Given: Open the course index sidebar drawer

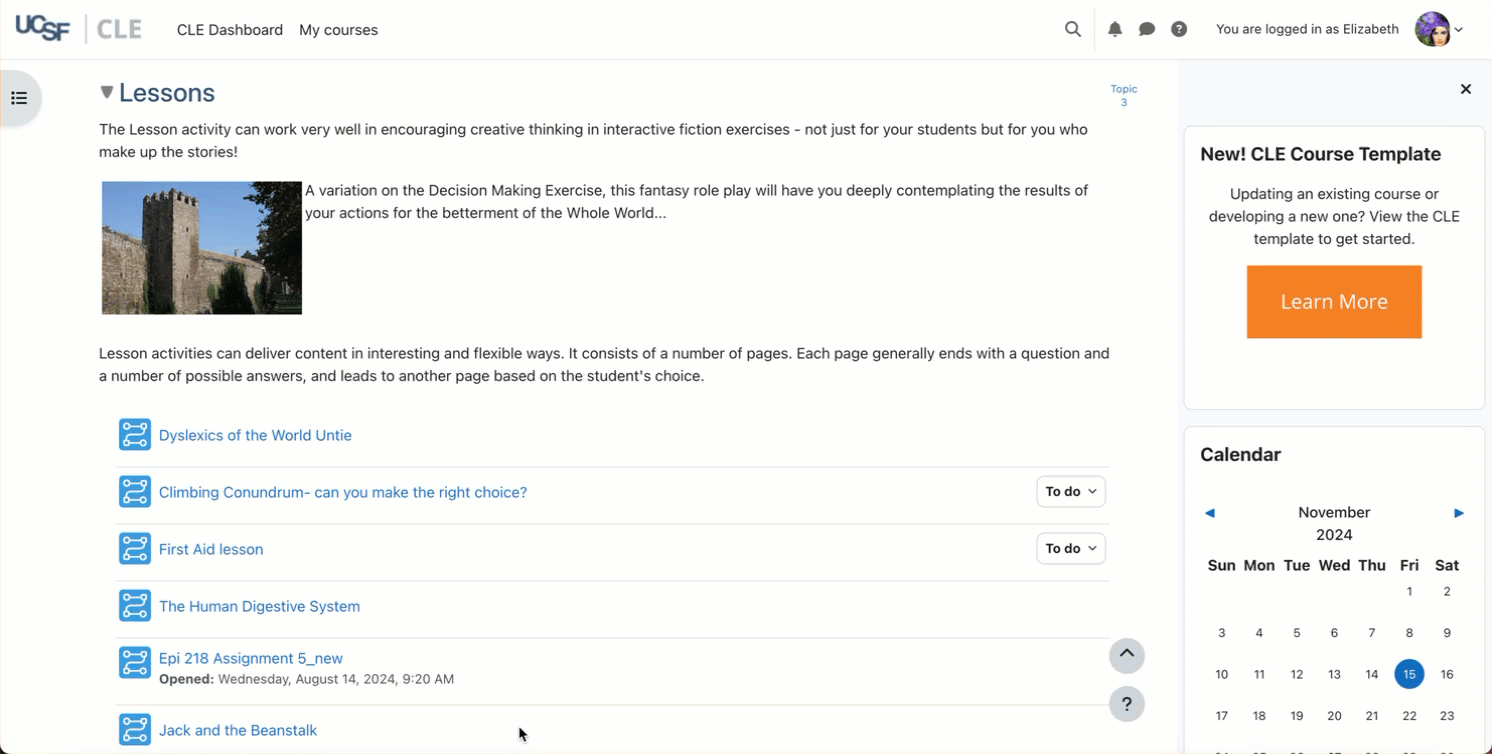Looking at the screenshot, I should point(19,98).
